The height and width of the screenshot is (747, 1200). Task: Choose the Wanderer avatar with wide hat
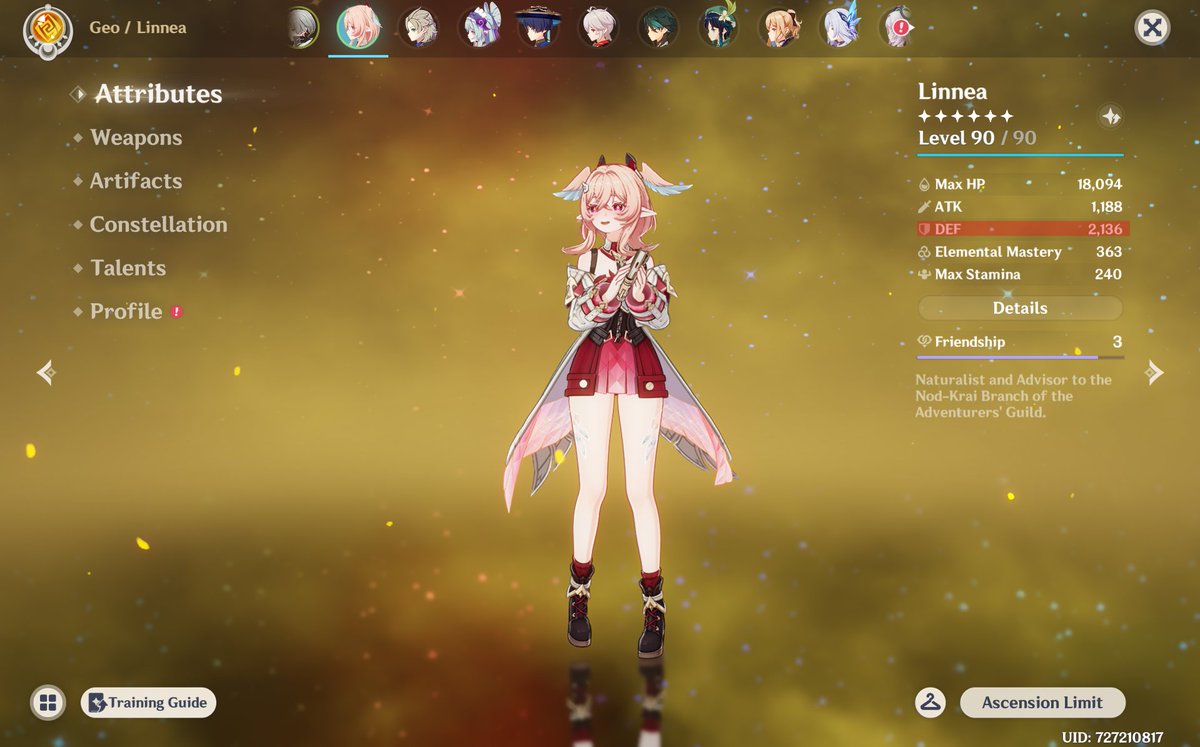[539, 27]
